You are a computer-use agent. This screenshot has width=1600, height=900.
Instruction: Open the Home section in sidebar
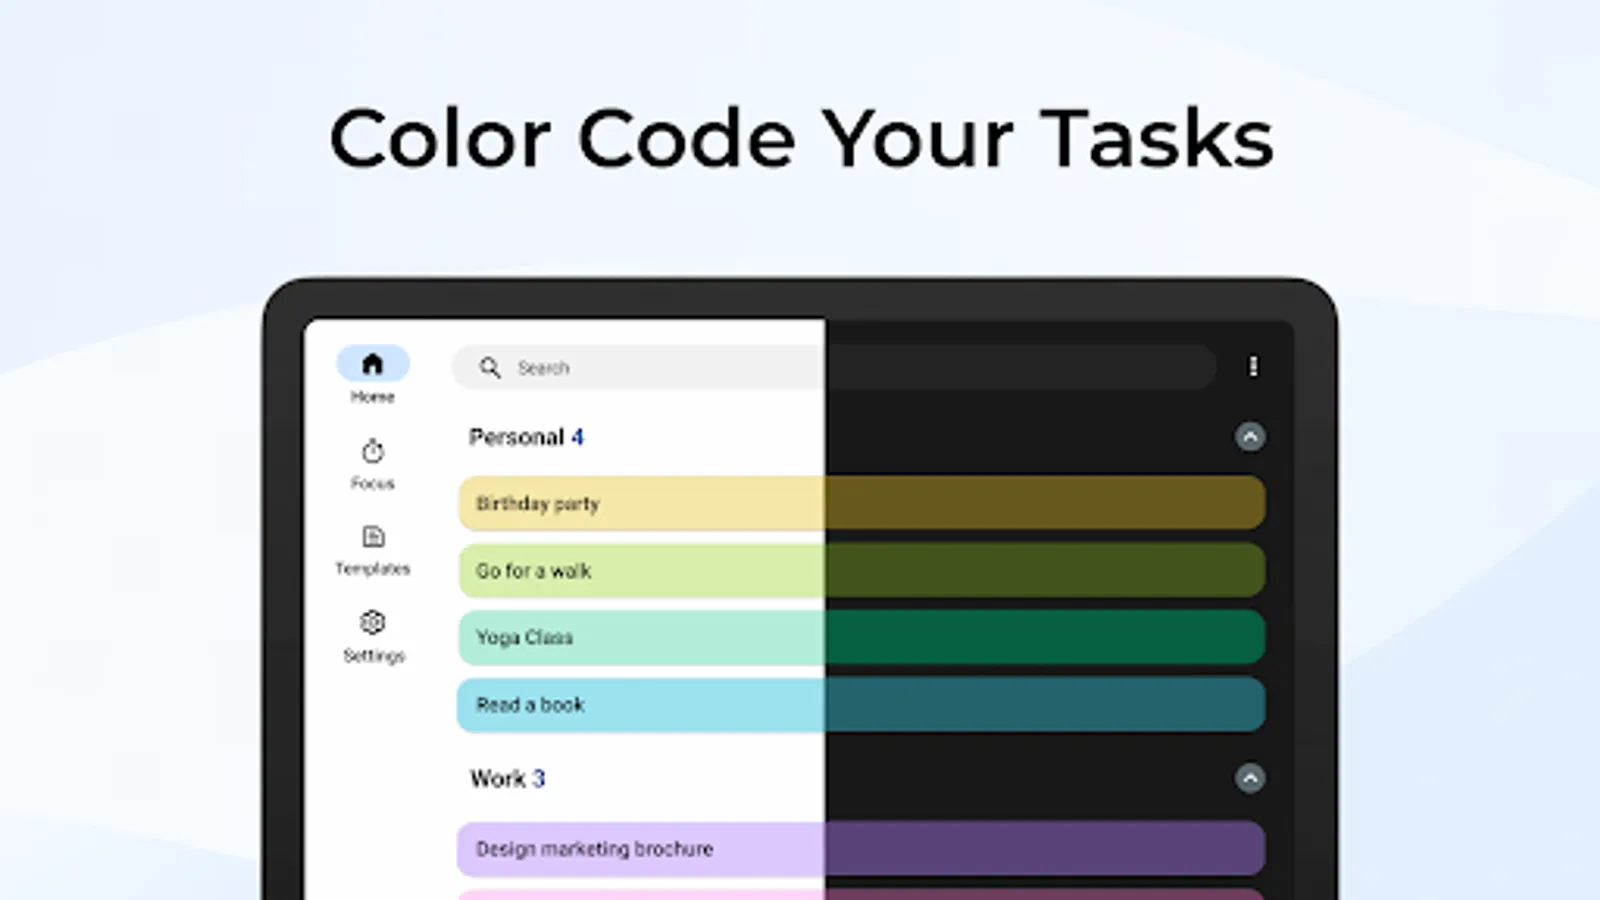click(372, 375)
